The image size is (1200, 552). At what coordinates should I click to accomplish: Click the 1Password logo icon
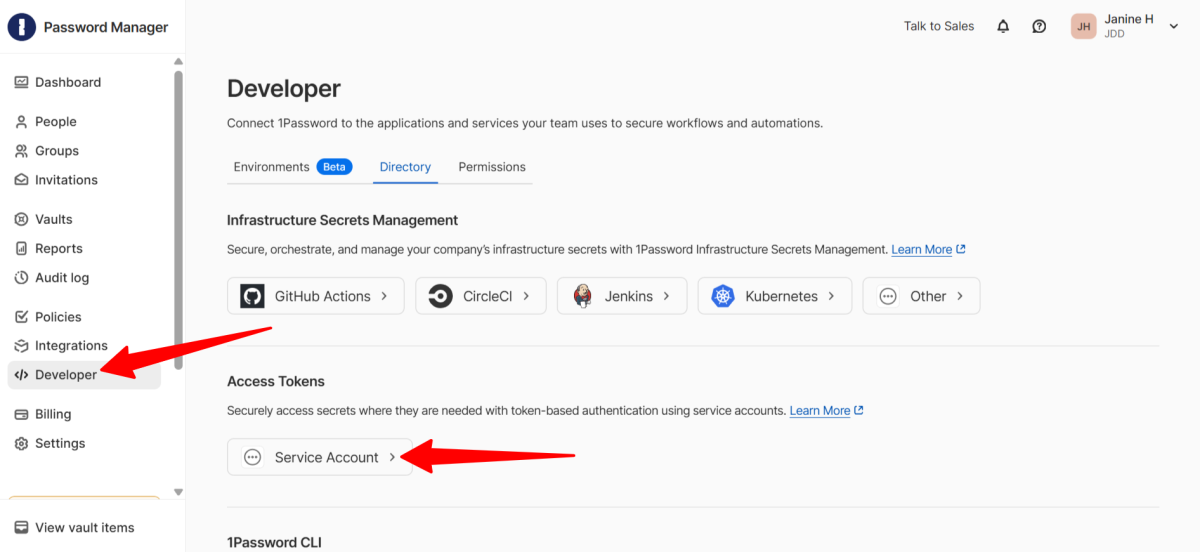tap(22, 27)
